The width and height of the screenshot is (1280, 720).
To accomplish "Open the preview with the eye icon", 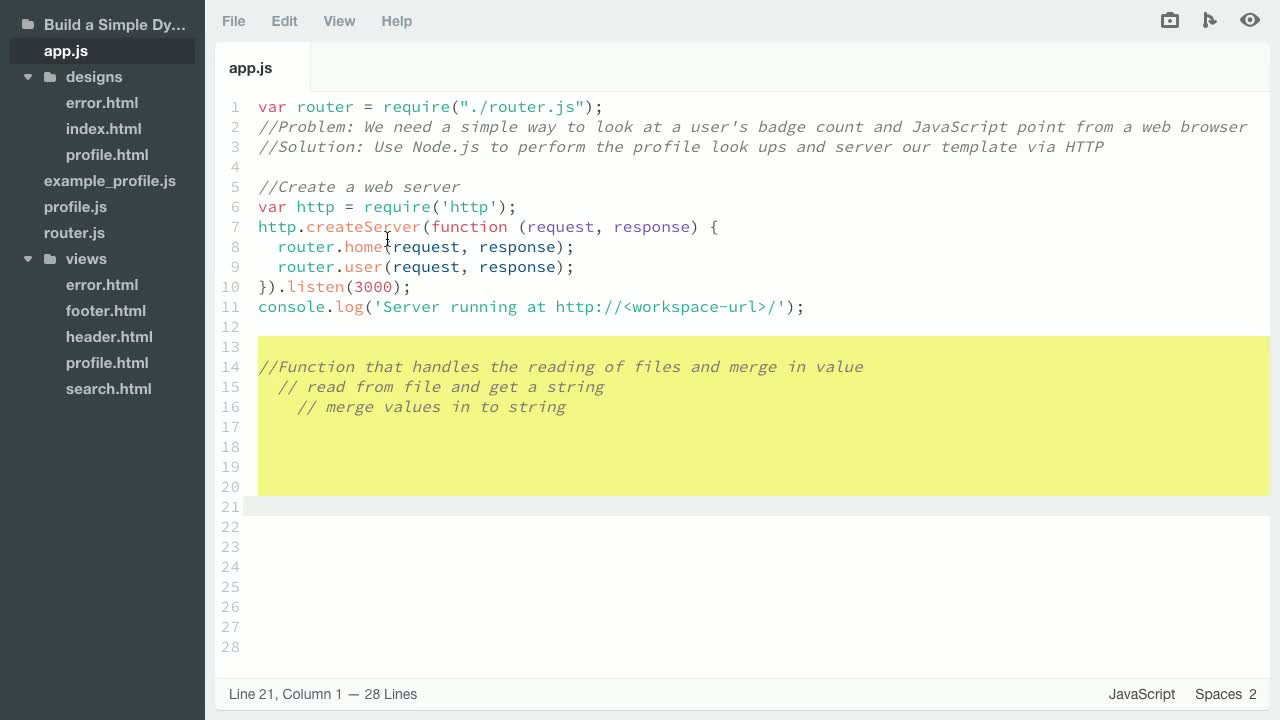I will (x=1250, y=20).
